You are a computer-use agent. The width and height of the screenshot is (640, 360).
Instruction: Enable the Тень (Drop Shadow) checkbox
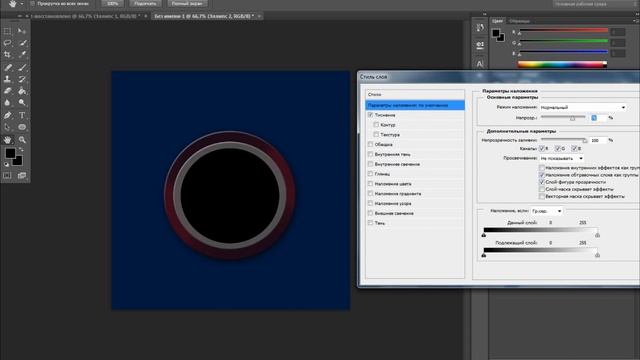pos(370,223)
